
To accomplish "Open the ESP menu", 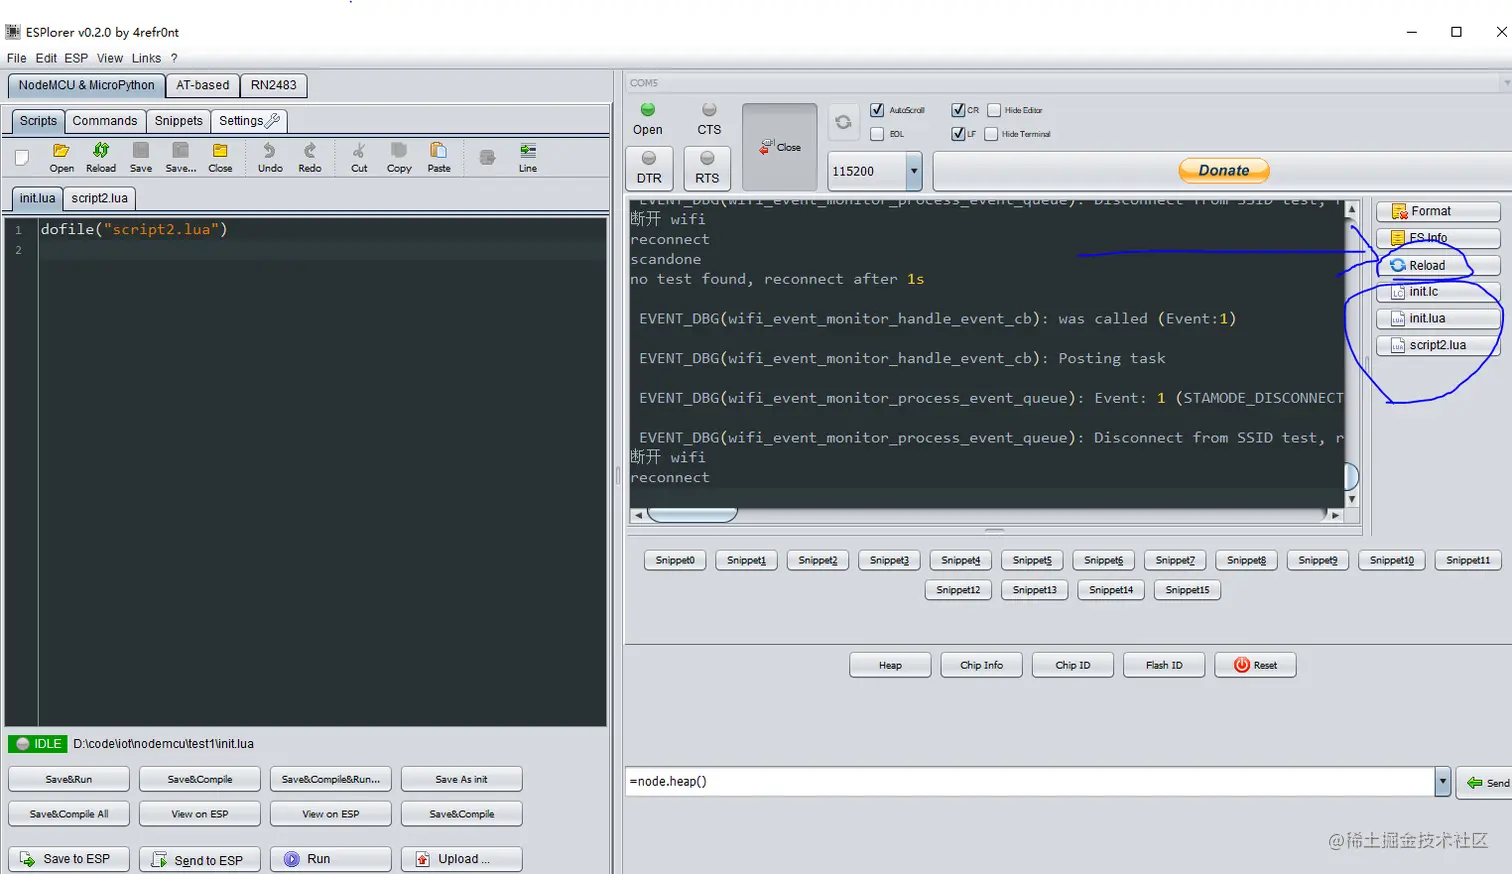I will click(x=76, y=58).
